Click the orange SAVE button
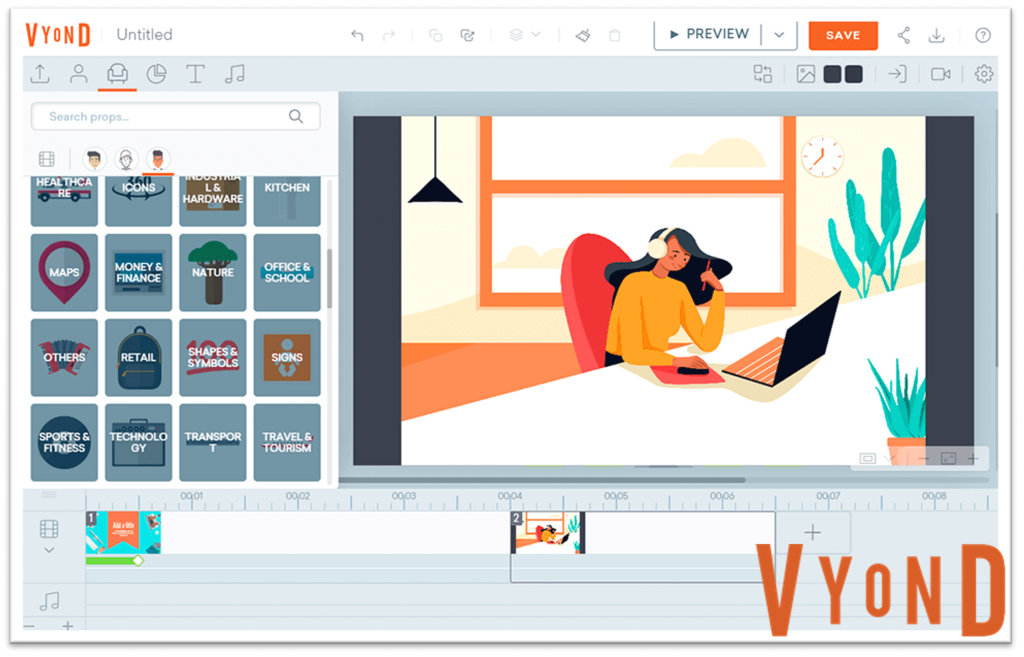This screenshot has width=1024, height=657. point(842,35)
